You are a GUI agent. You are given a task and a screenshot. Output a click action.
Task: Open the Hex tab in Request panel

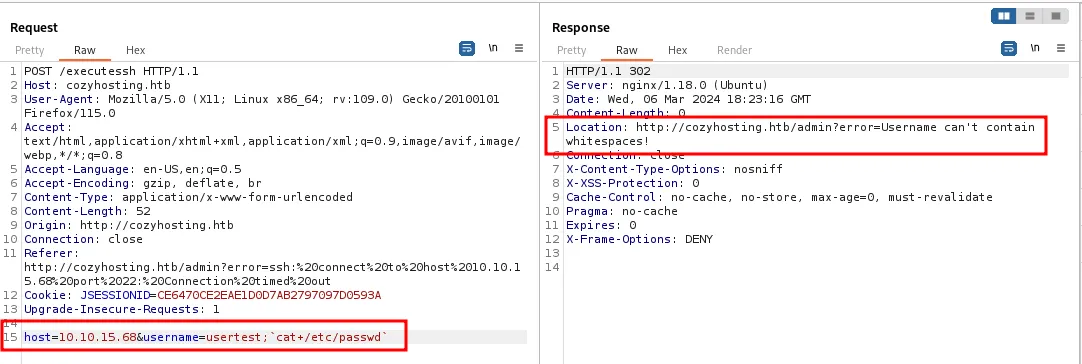point(135,50)
